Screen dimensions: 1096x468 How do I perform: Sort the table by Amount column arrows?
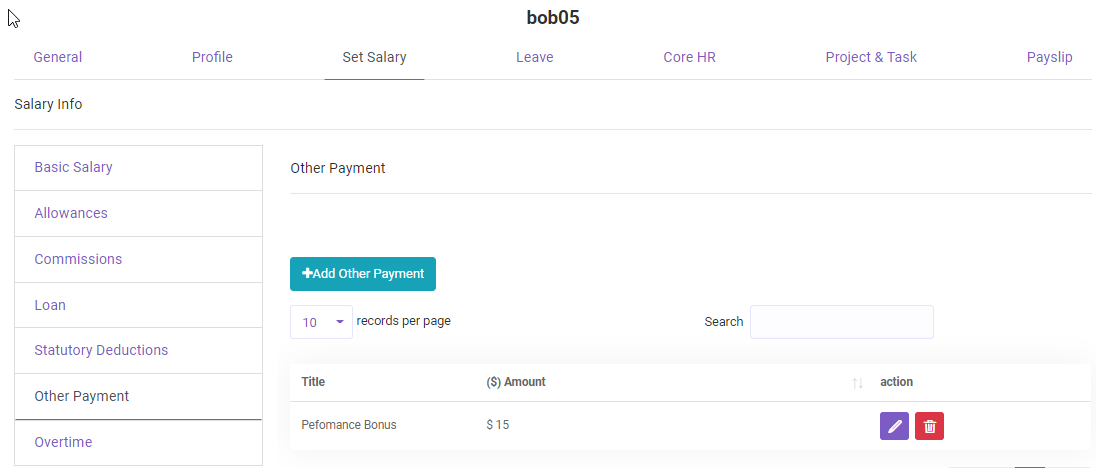857,383
